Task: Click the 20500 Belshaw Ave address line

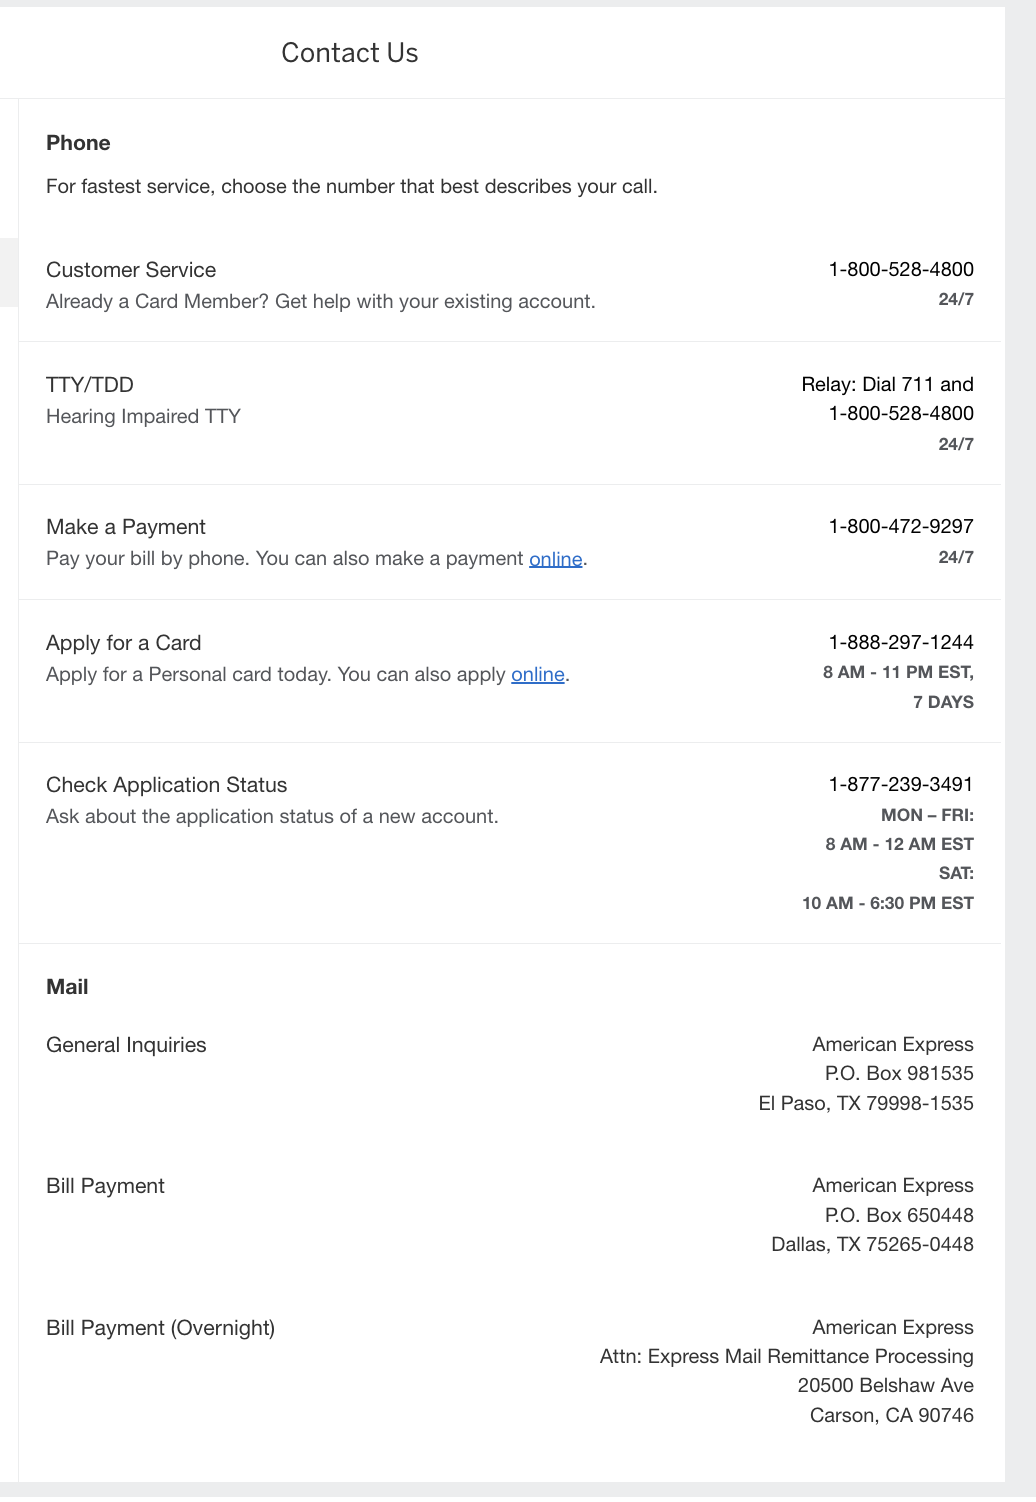Action: pyautogui.click(x=885, y=1385)
